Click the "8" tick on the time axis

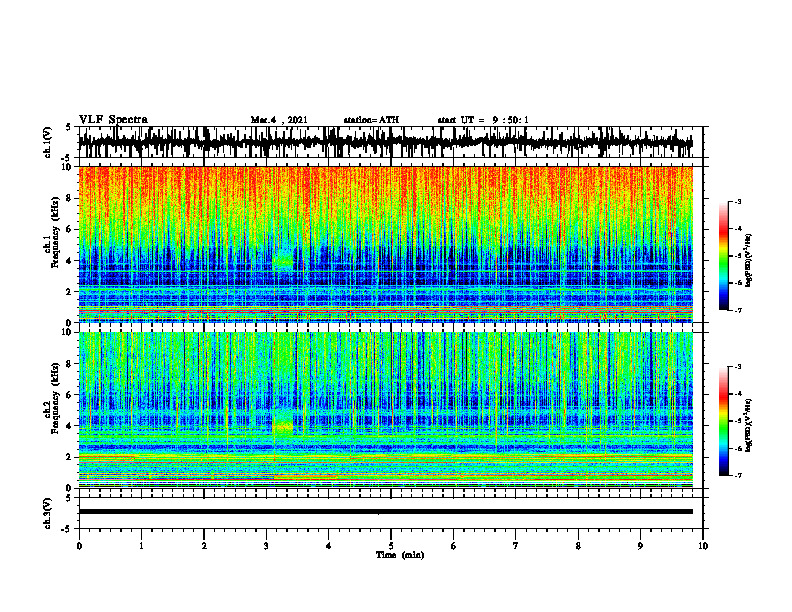coord(578,546)
